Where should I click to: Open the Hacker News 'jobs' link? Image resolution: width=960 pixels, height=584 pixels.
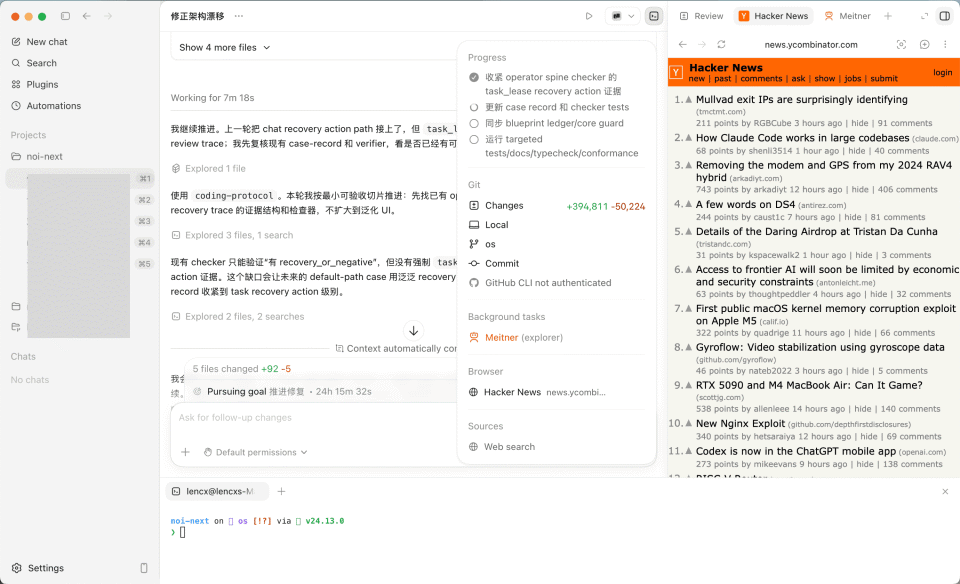coord(852,78)
